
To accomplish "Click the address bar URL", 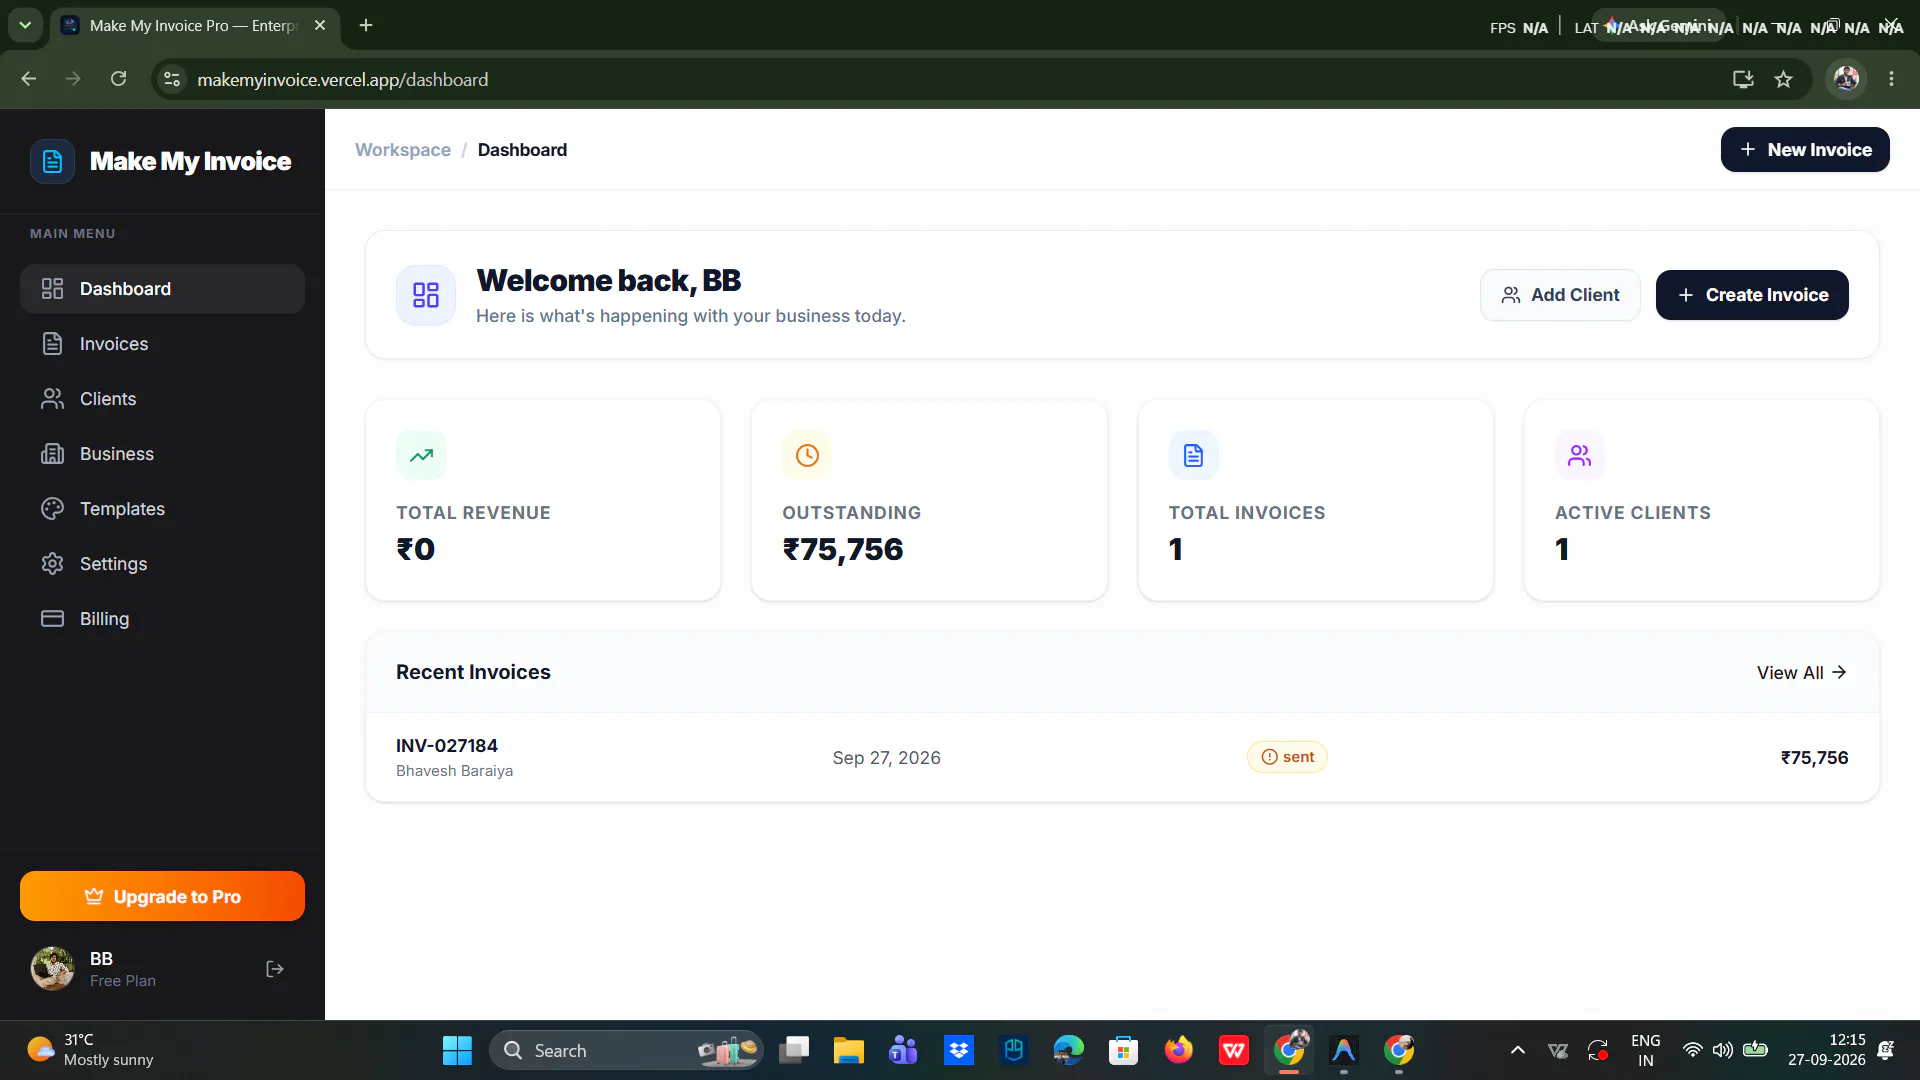I will coord(343,80).
